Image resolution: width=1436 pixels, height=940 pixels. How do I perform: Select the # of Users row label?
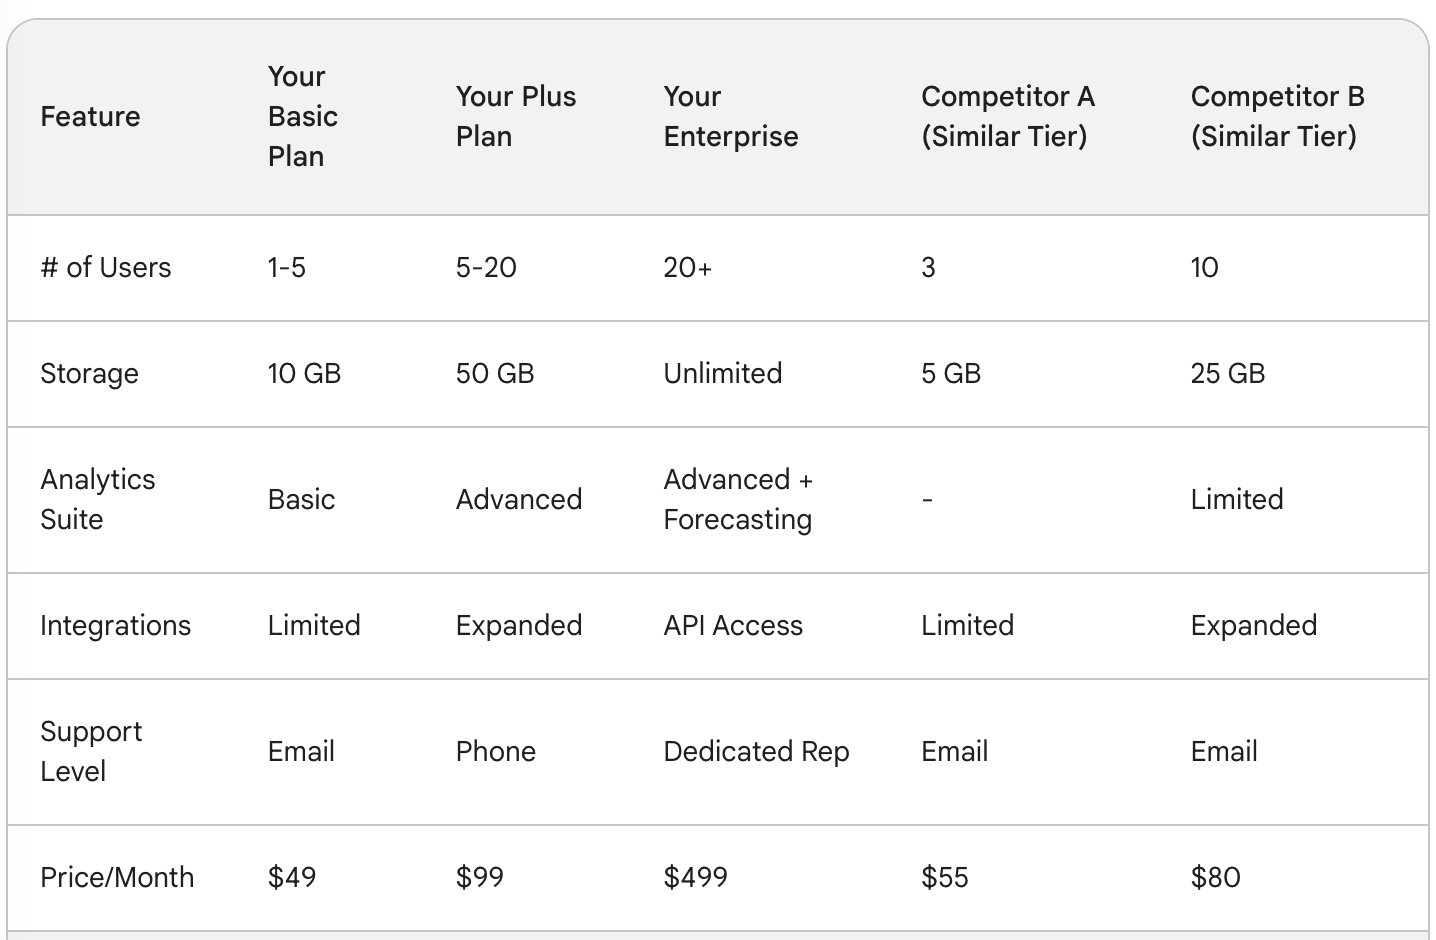(106, 268)
